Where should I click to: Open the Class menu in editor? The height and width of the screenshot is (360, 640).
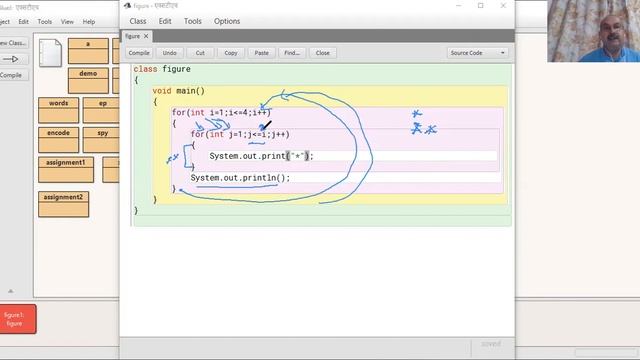[x=138, y=21]
